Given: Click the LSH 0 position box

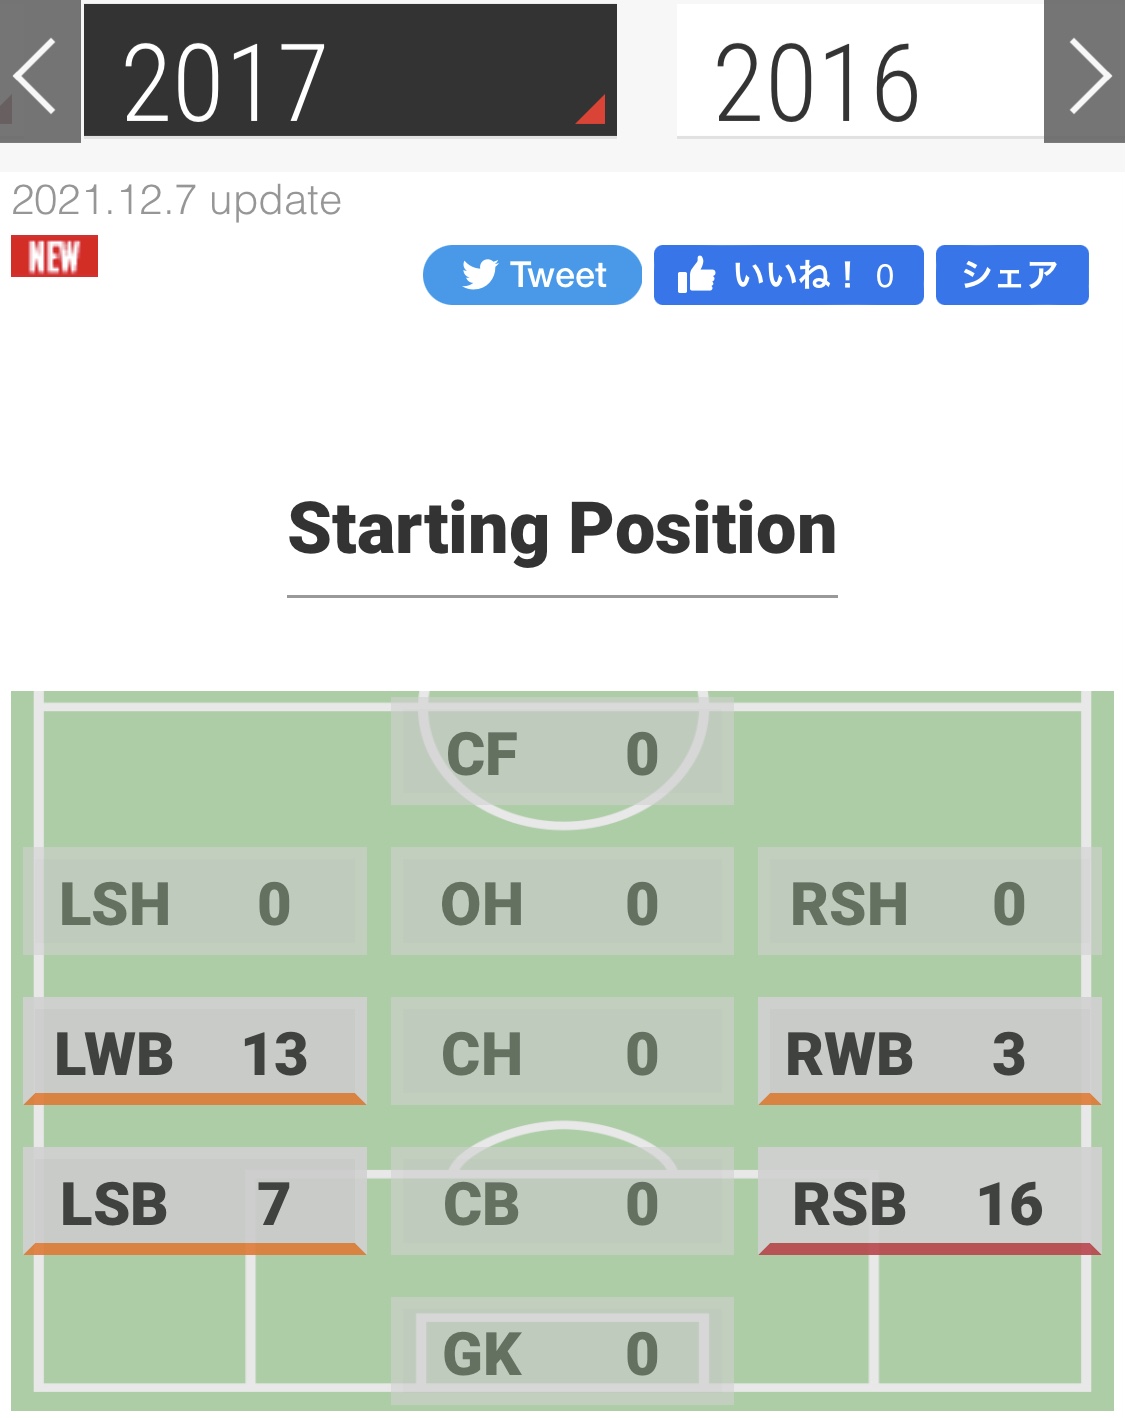Looking at the screenshot, I should 194,902.
